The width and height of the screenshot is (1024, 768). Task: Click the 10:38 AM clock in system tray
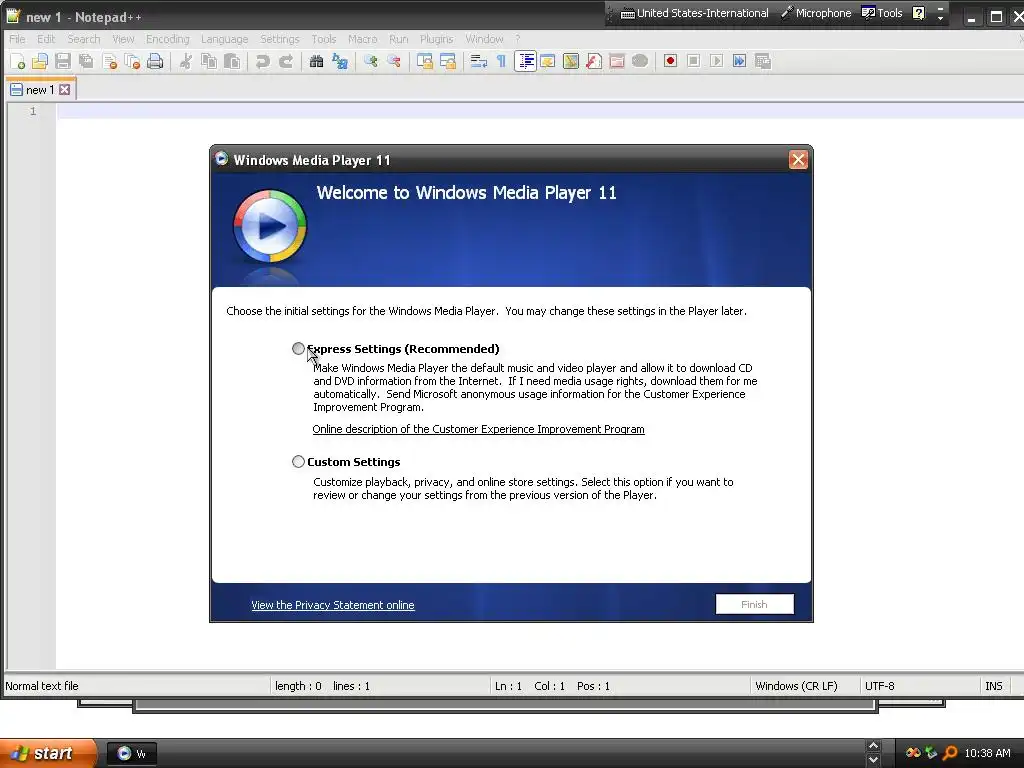(987, 753)
